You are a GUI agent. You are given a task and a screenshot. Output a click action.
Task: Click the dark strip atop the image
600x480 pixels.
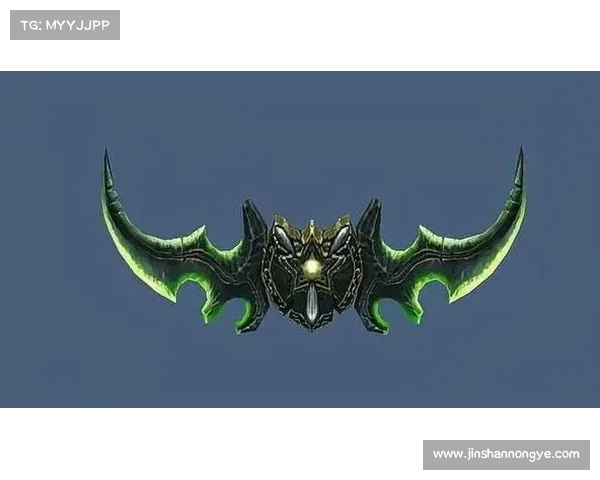(x=300, y=67)
